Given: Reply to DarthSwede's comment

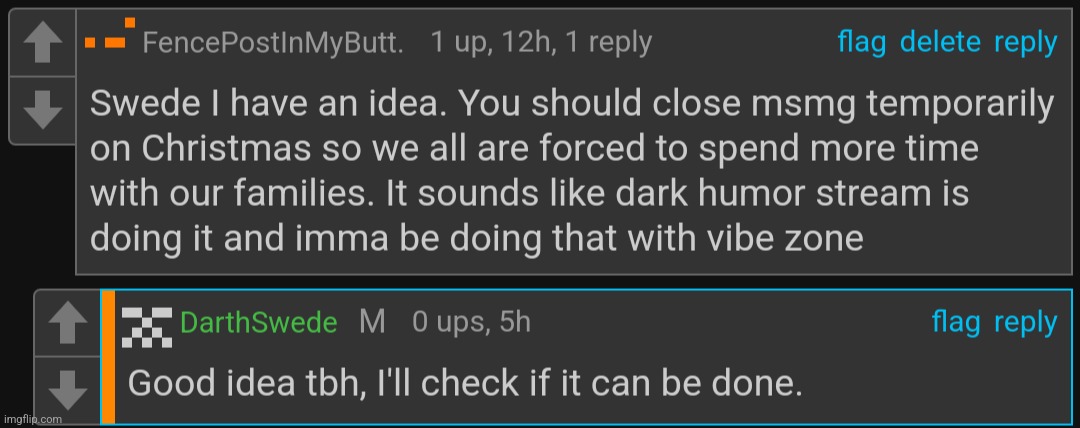Looking at the screenshot, I should click(x=1026, y=323).
